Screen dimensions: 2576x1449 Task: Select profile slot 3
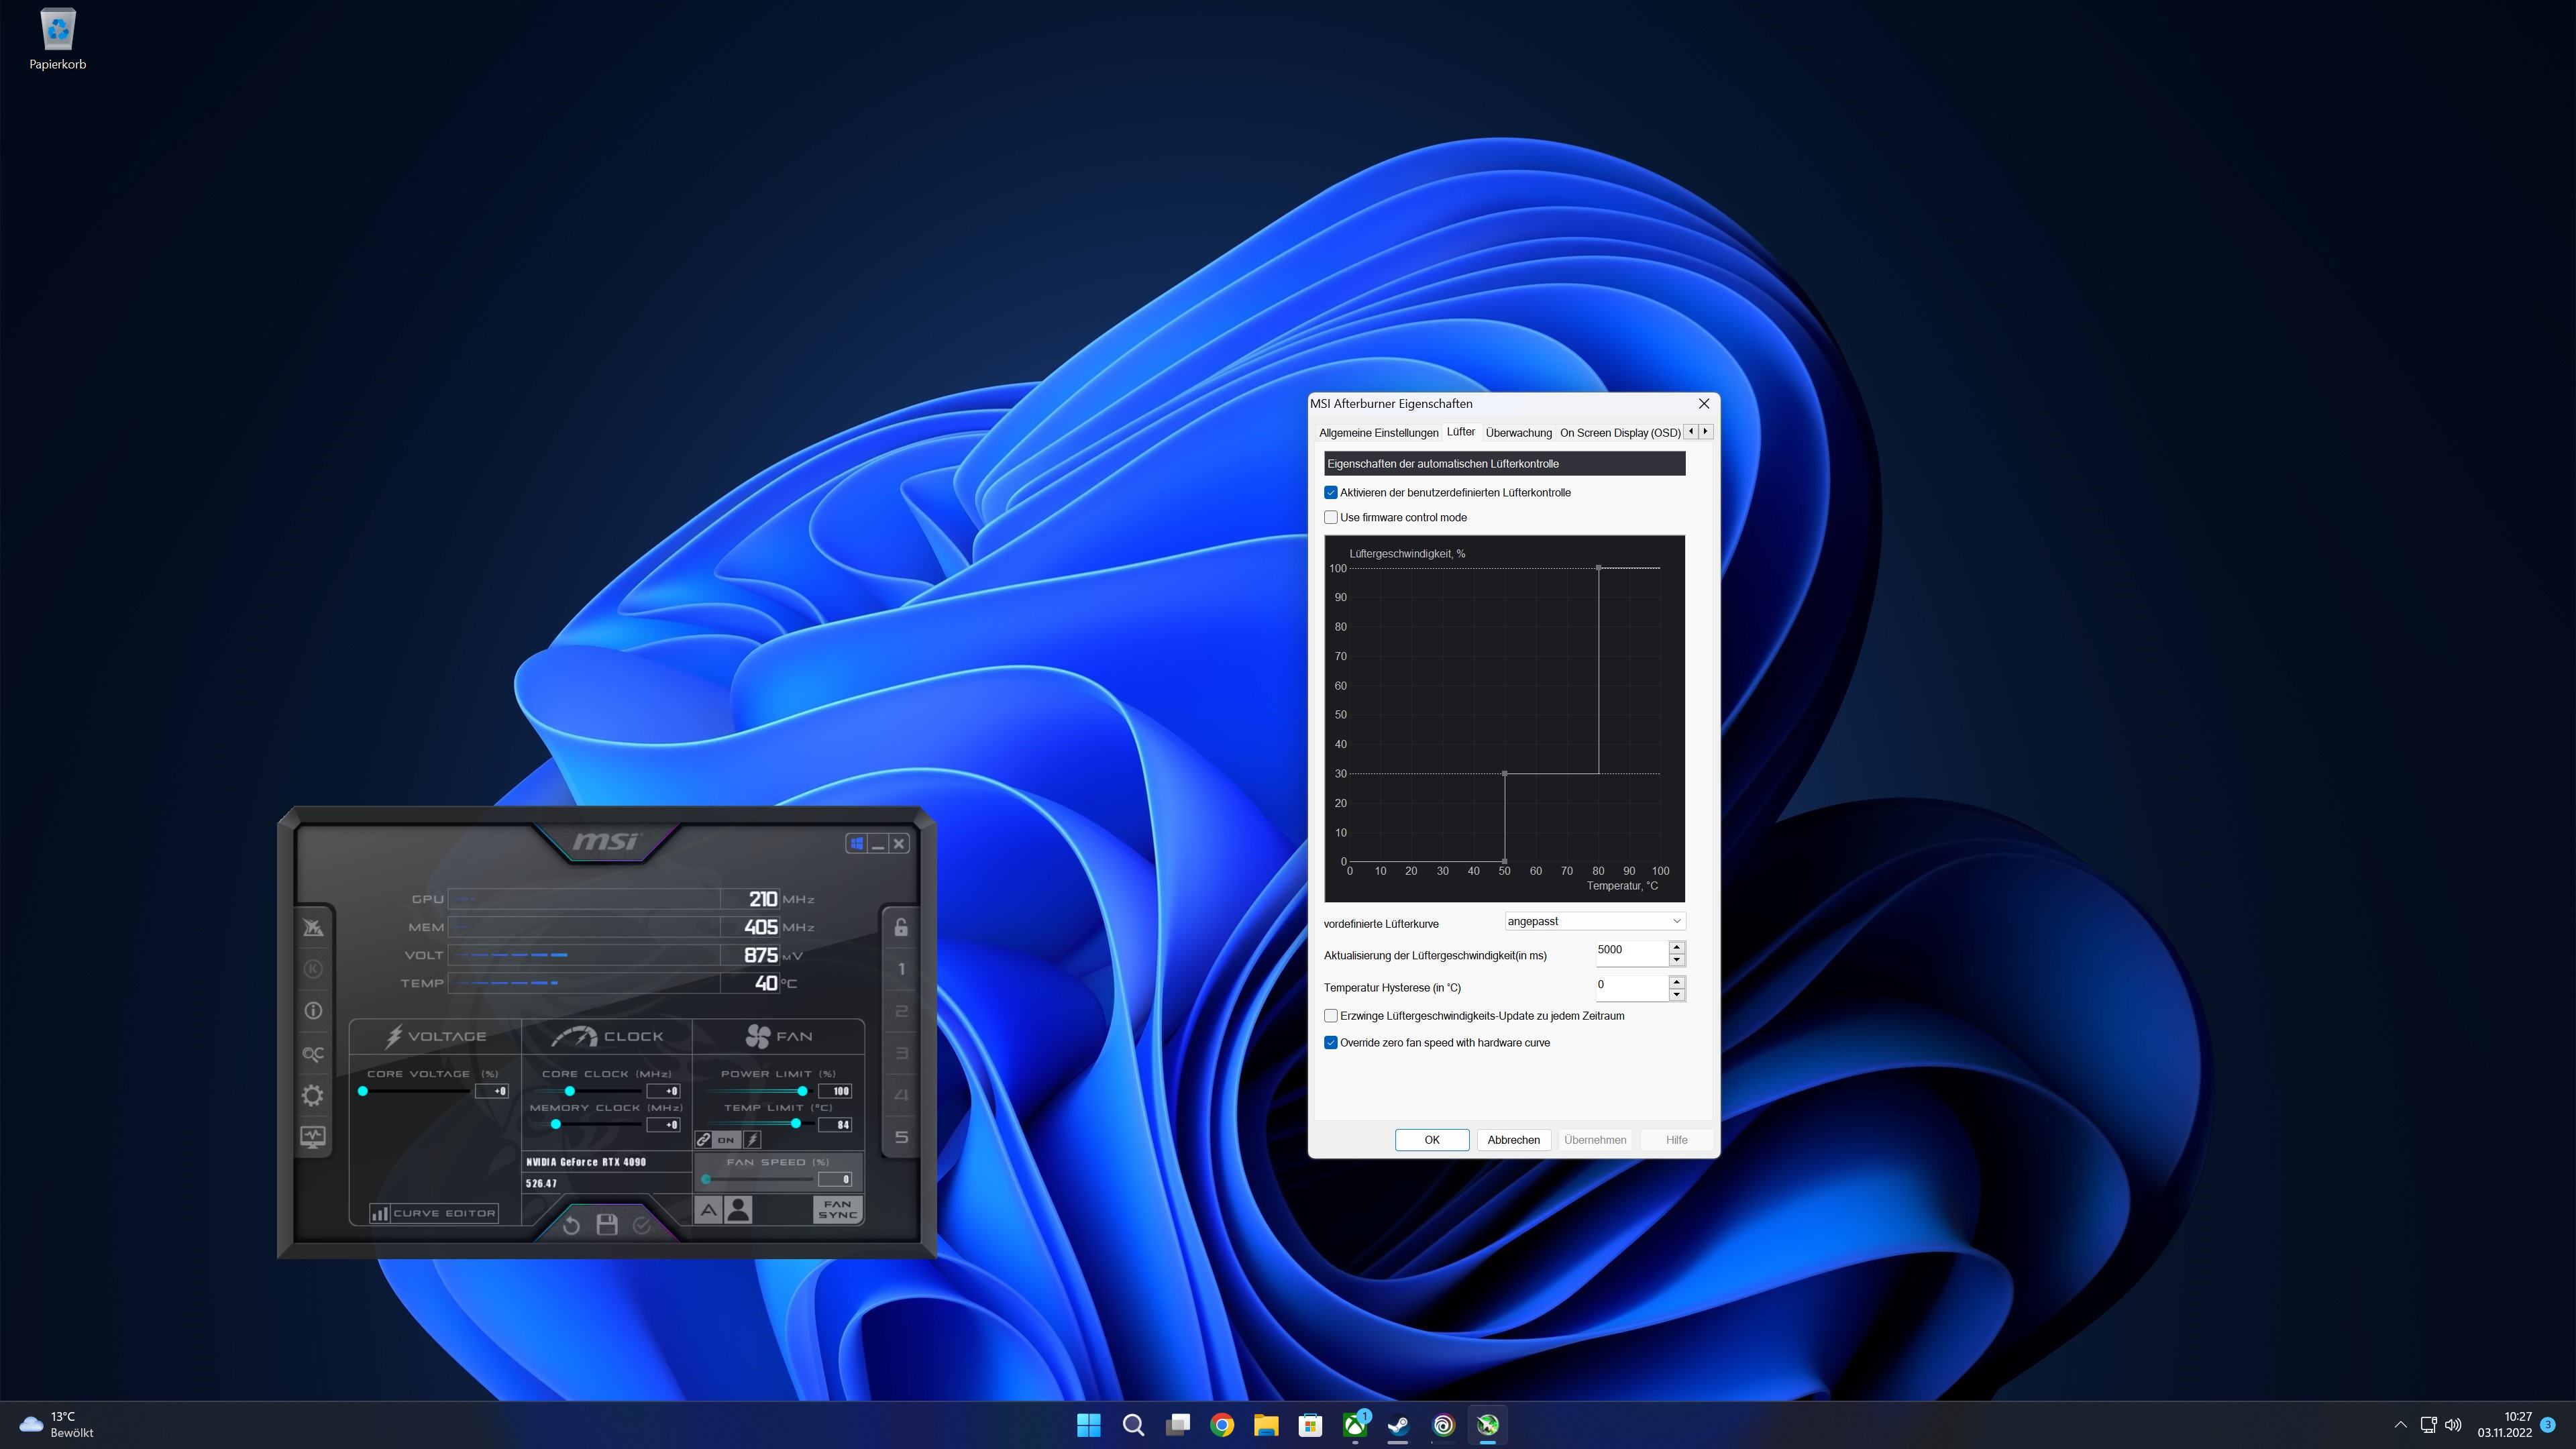click(x=901, y=1053)
